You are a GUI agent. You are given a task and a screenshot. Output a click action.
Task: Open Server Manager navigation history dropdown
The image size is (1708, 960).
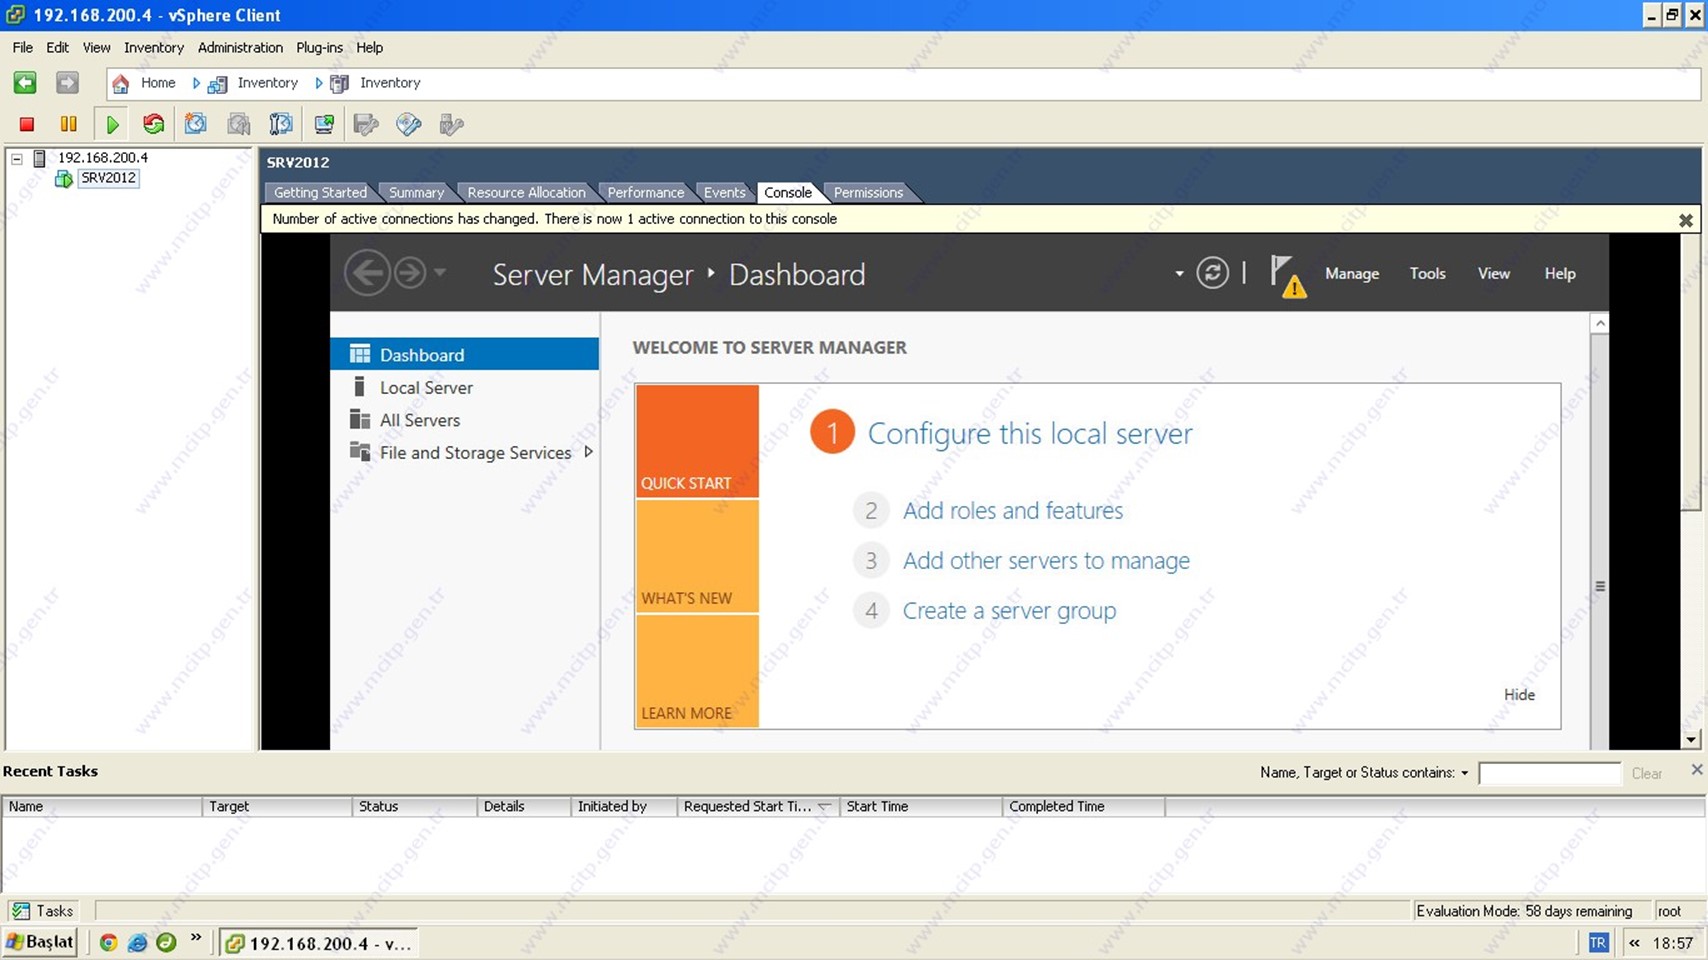[x=440, y=272]
